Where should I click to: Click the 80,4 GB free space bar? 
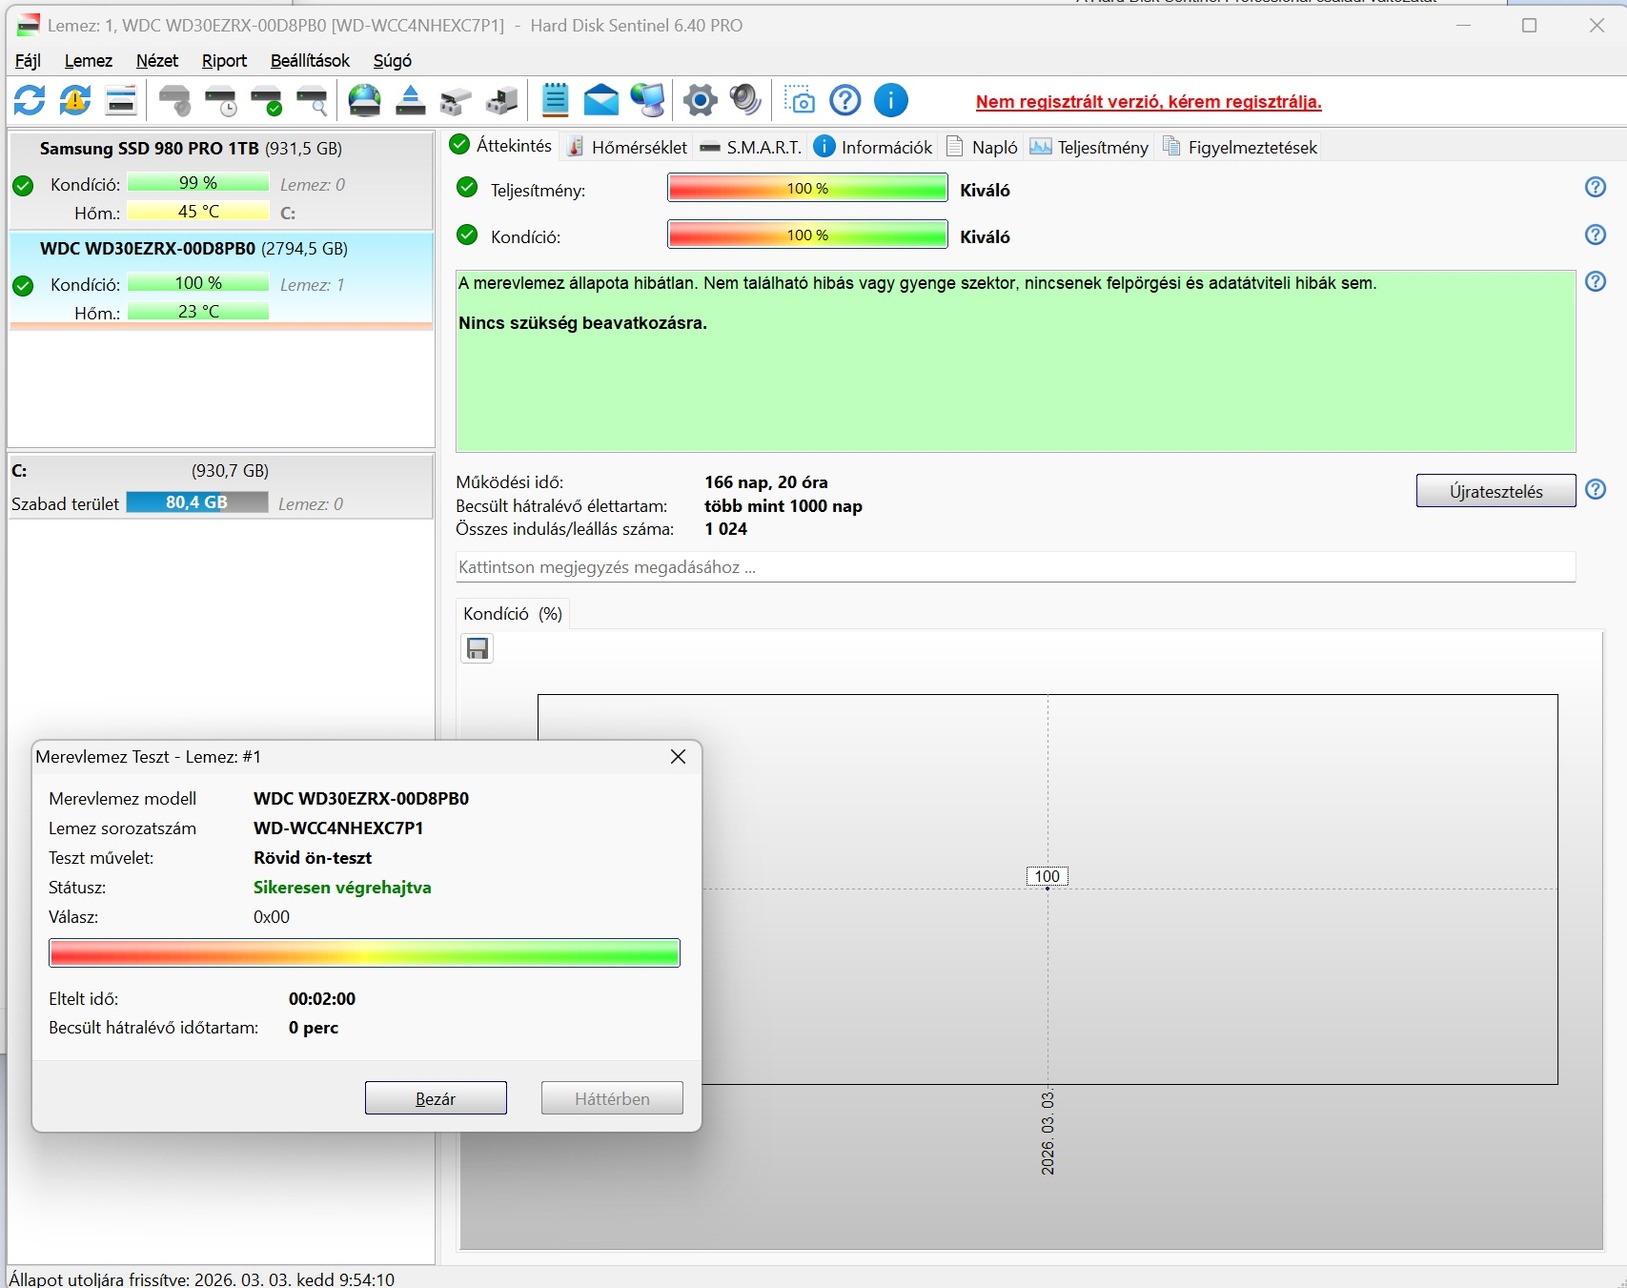(x=197, y=502)
